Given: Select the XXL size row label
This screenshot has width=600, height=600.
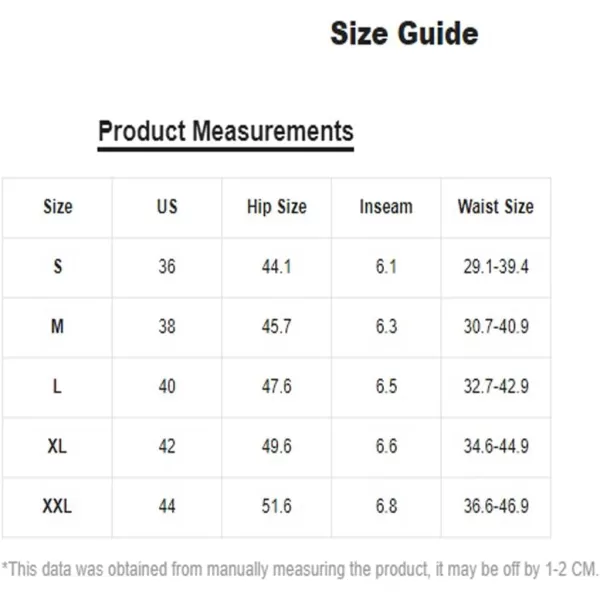Looking at the screenshot, I should pyautogui.click(x=57, y=506).
